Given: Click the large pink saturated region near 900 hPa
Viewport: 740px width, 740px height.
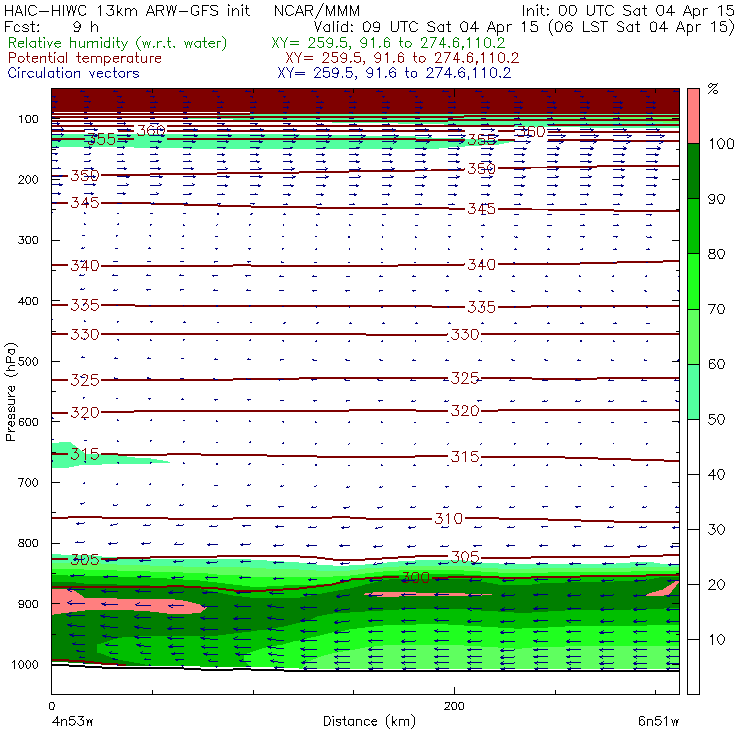Looking at the screenshot, I should point(127,605).
